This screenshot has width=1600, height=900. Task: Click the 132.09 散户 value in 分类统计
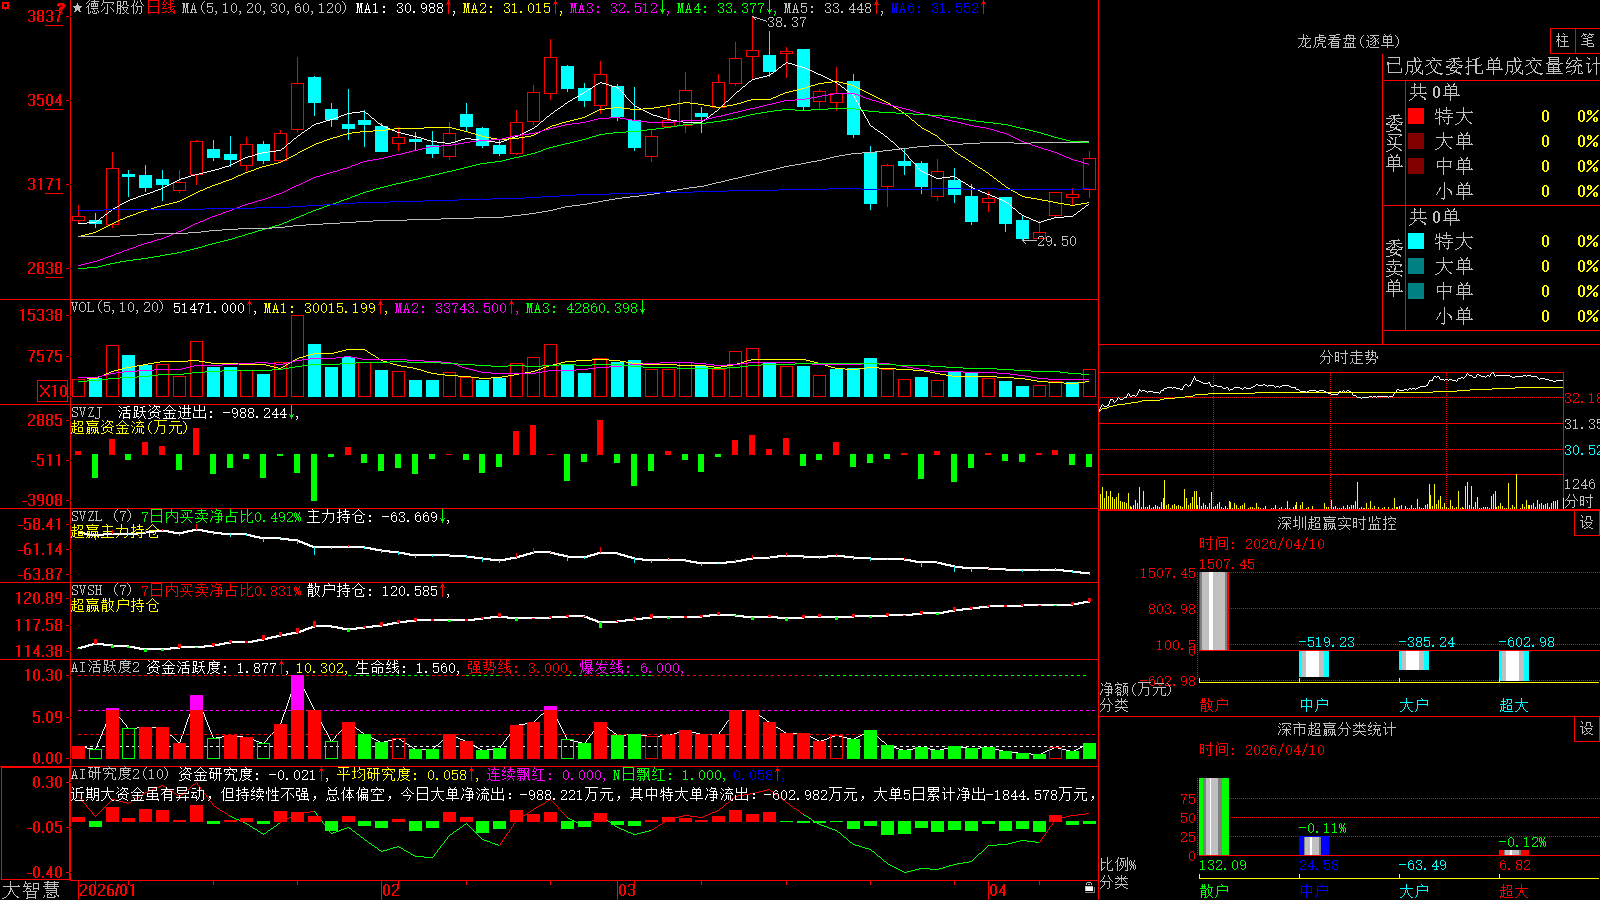pos(1222,865)
